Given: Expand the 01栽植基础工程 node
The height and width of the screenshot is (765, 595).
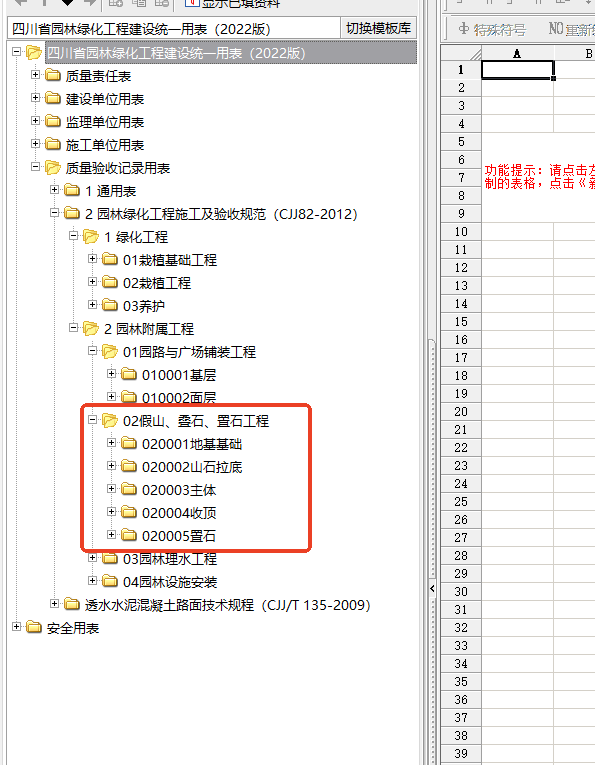Looking at the screenshot, I should tap(92, 259).
